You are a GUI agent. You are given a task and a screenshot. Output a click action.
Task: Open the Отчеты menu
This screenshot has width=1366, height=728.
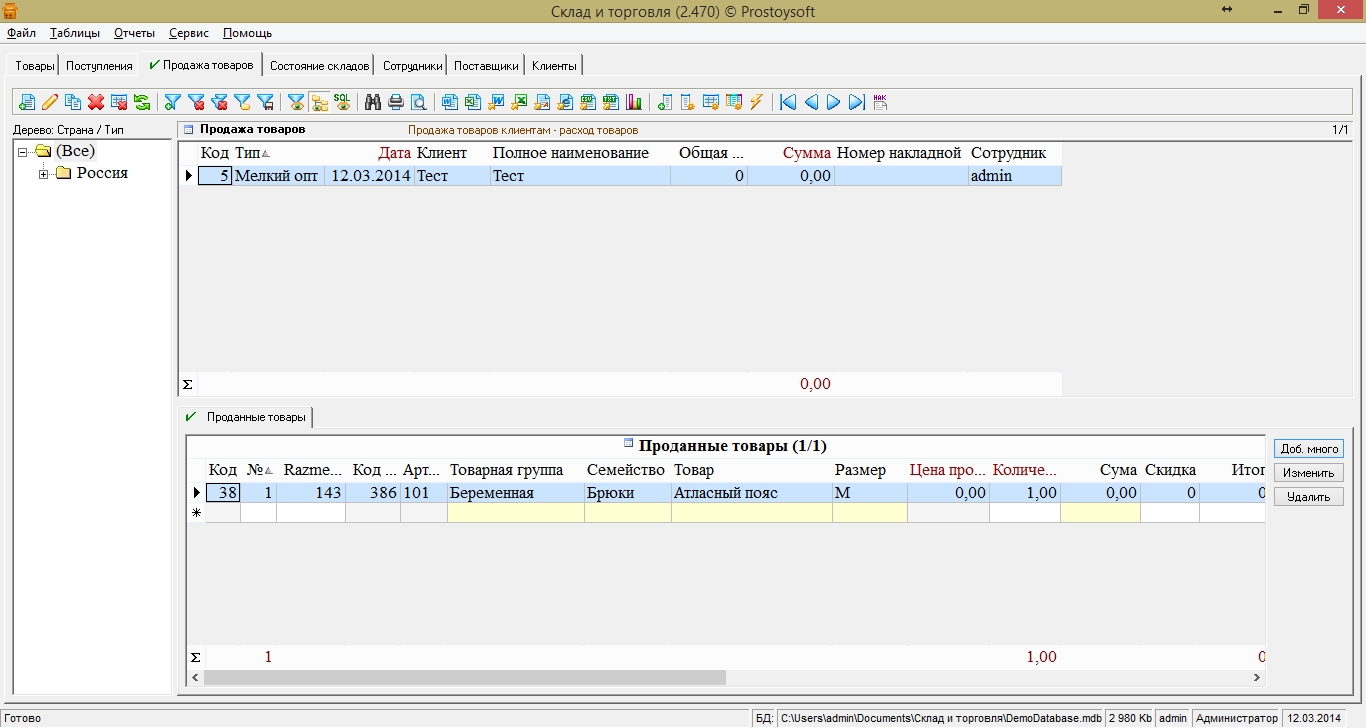[x=134, y=33]
